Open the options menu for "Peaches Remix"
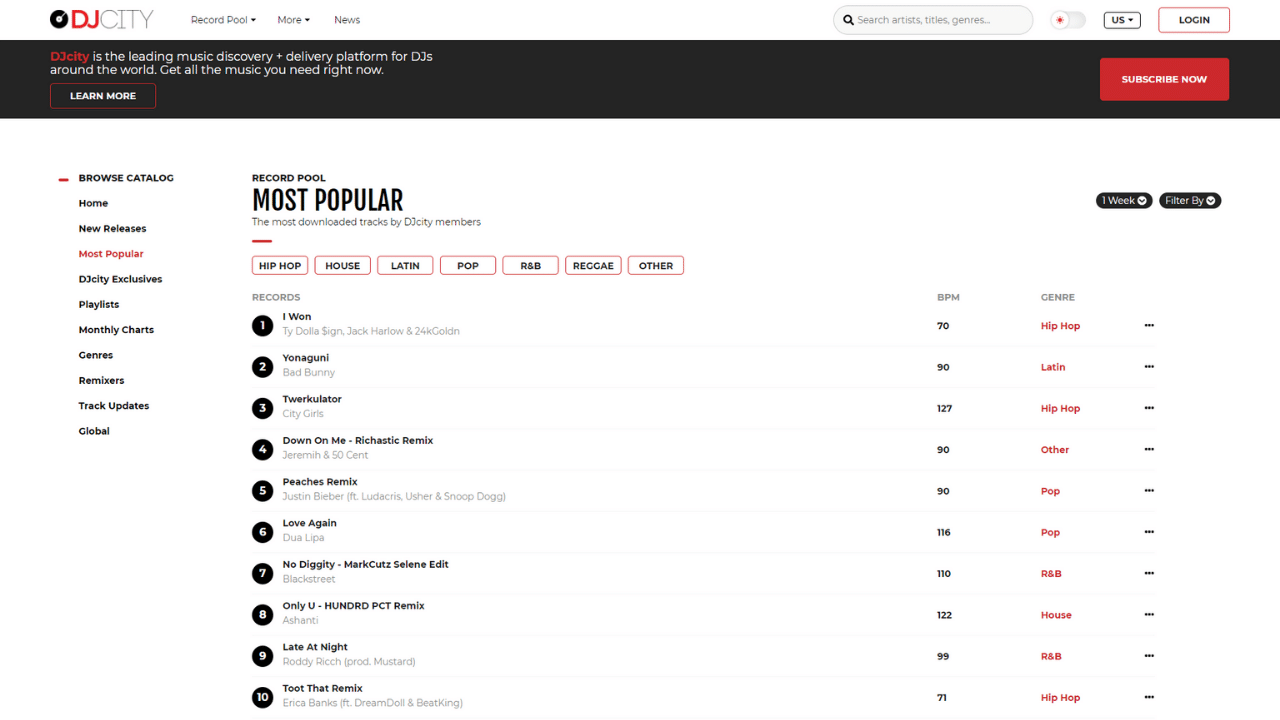1280x720 pixels. point(1148,490)
